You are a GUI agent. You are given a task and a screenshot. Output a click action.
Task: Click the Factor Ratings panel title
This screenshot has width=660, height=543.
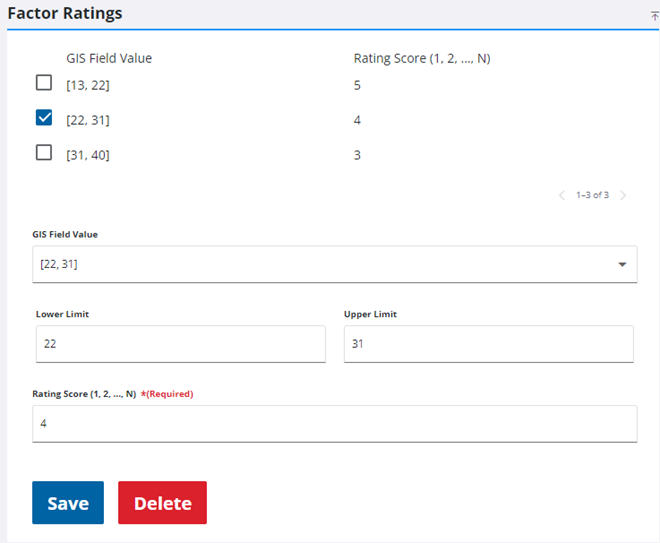click(x=65, y=14)
